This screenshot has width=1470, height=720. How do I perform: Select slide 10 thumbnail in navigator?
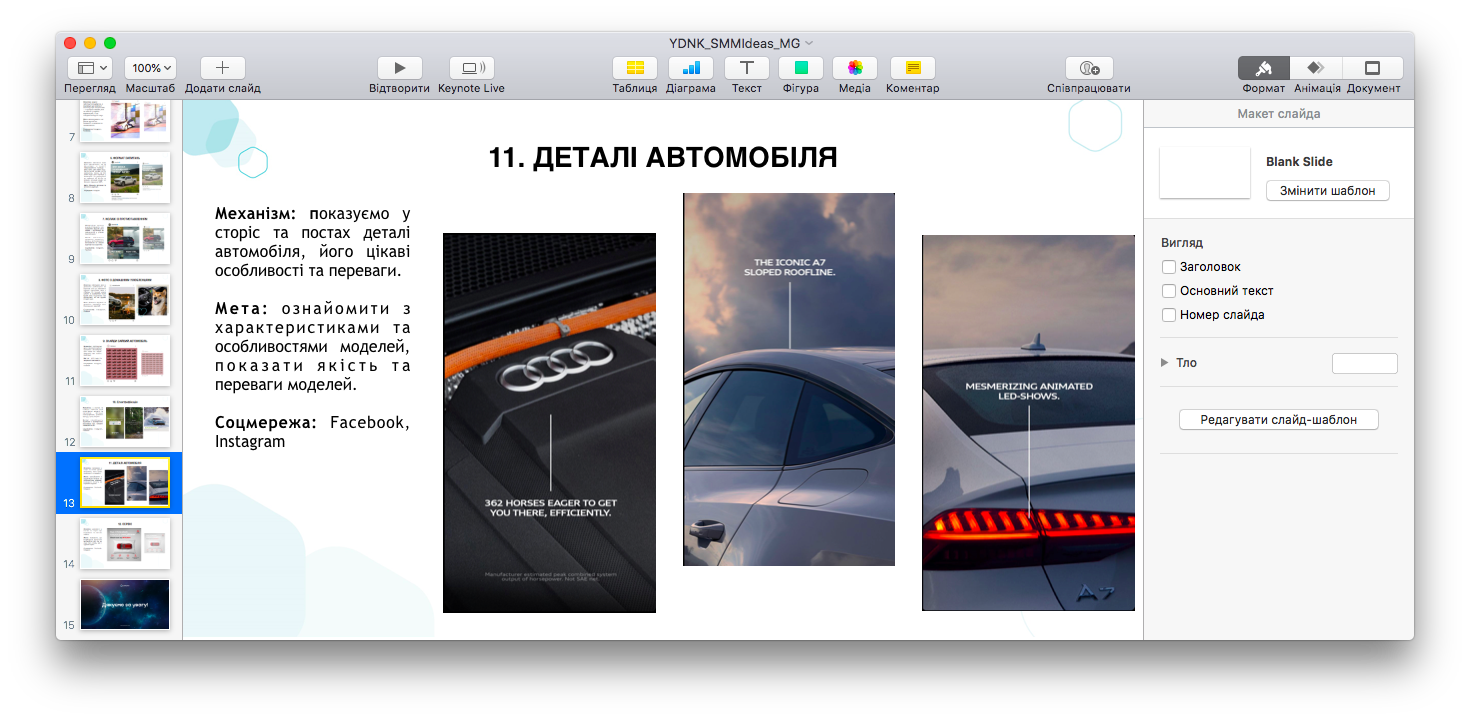[125, 299]
